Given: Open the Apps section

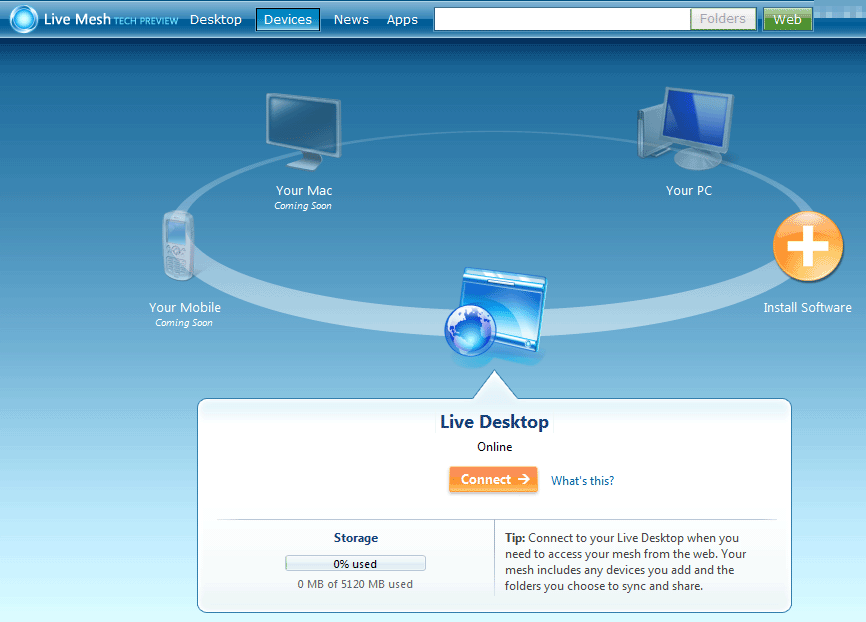Looking at the screenshot, I should pos(402,19).
